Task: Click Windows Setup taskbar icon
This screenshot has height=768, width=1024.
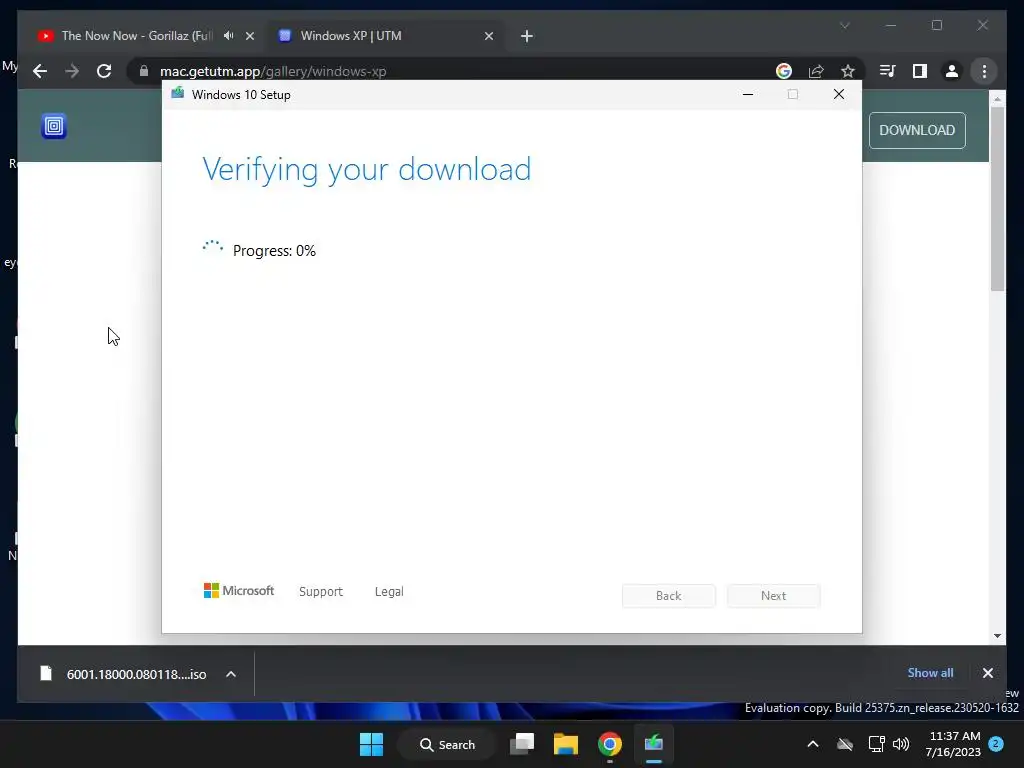Action: point(653,744)
